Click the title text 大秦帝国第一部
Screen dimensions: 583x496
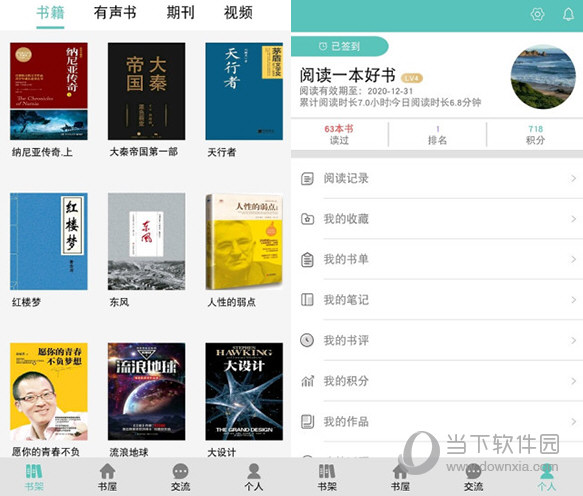(144, 152)
